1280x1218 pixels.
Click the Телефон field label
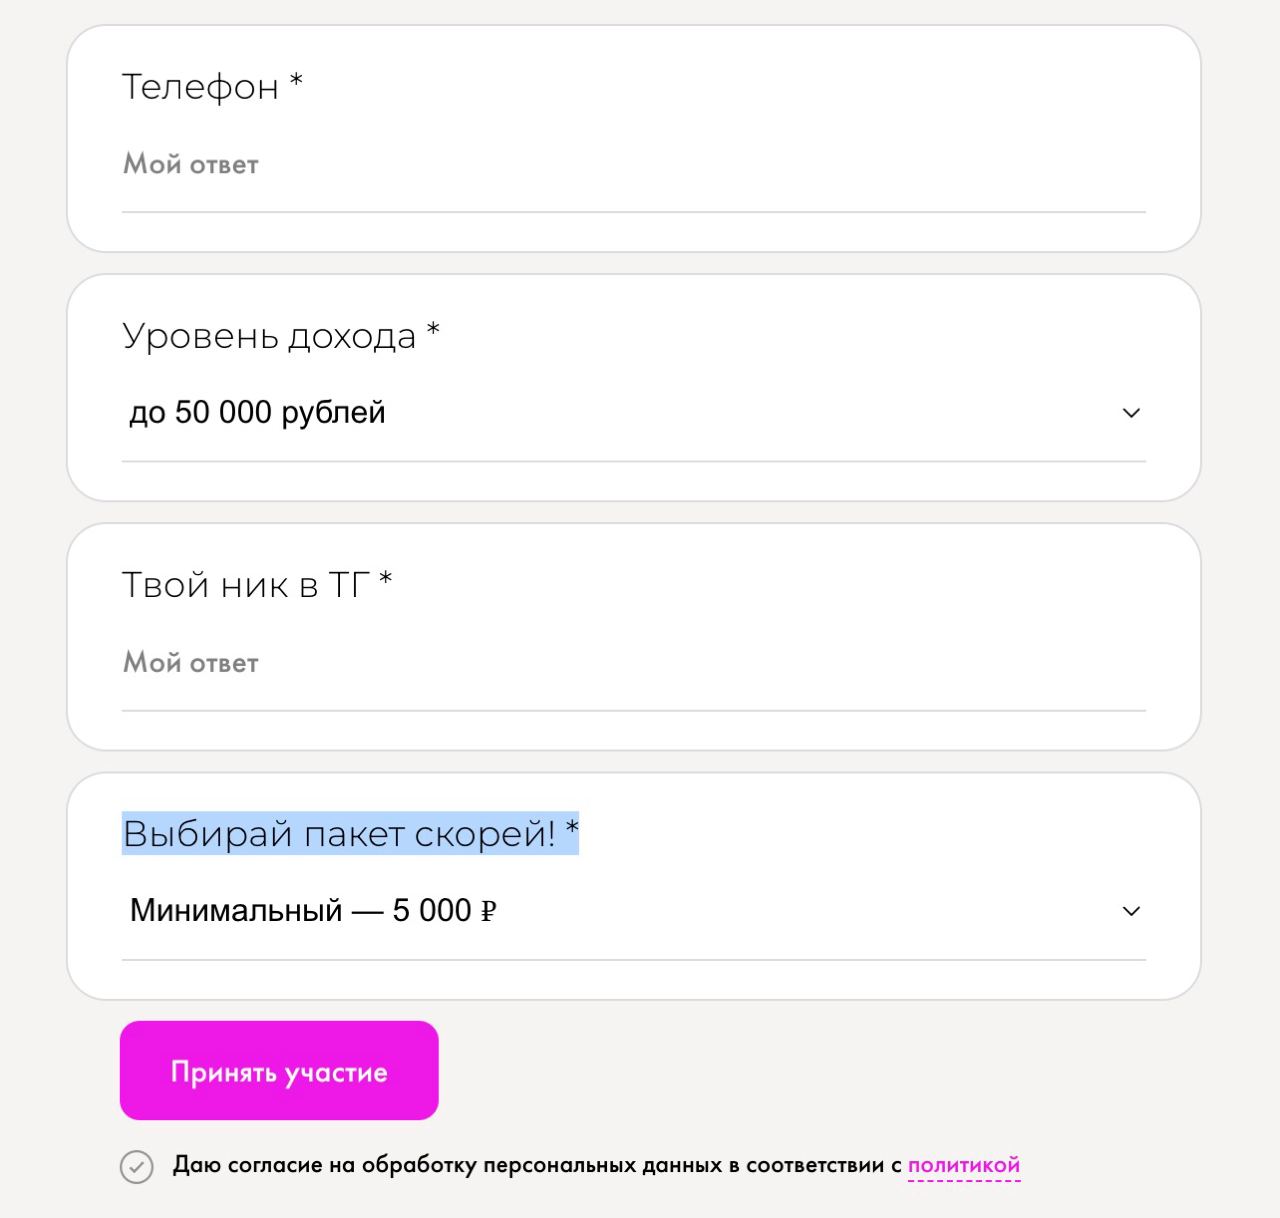point(200,87)
